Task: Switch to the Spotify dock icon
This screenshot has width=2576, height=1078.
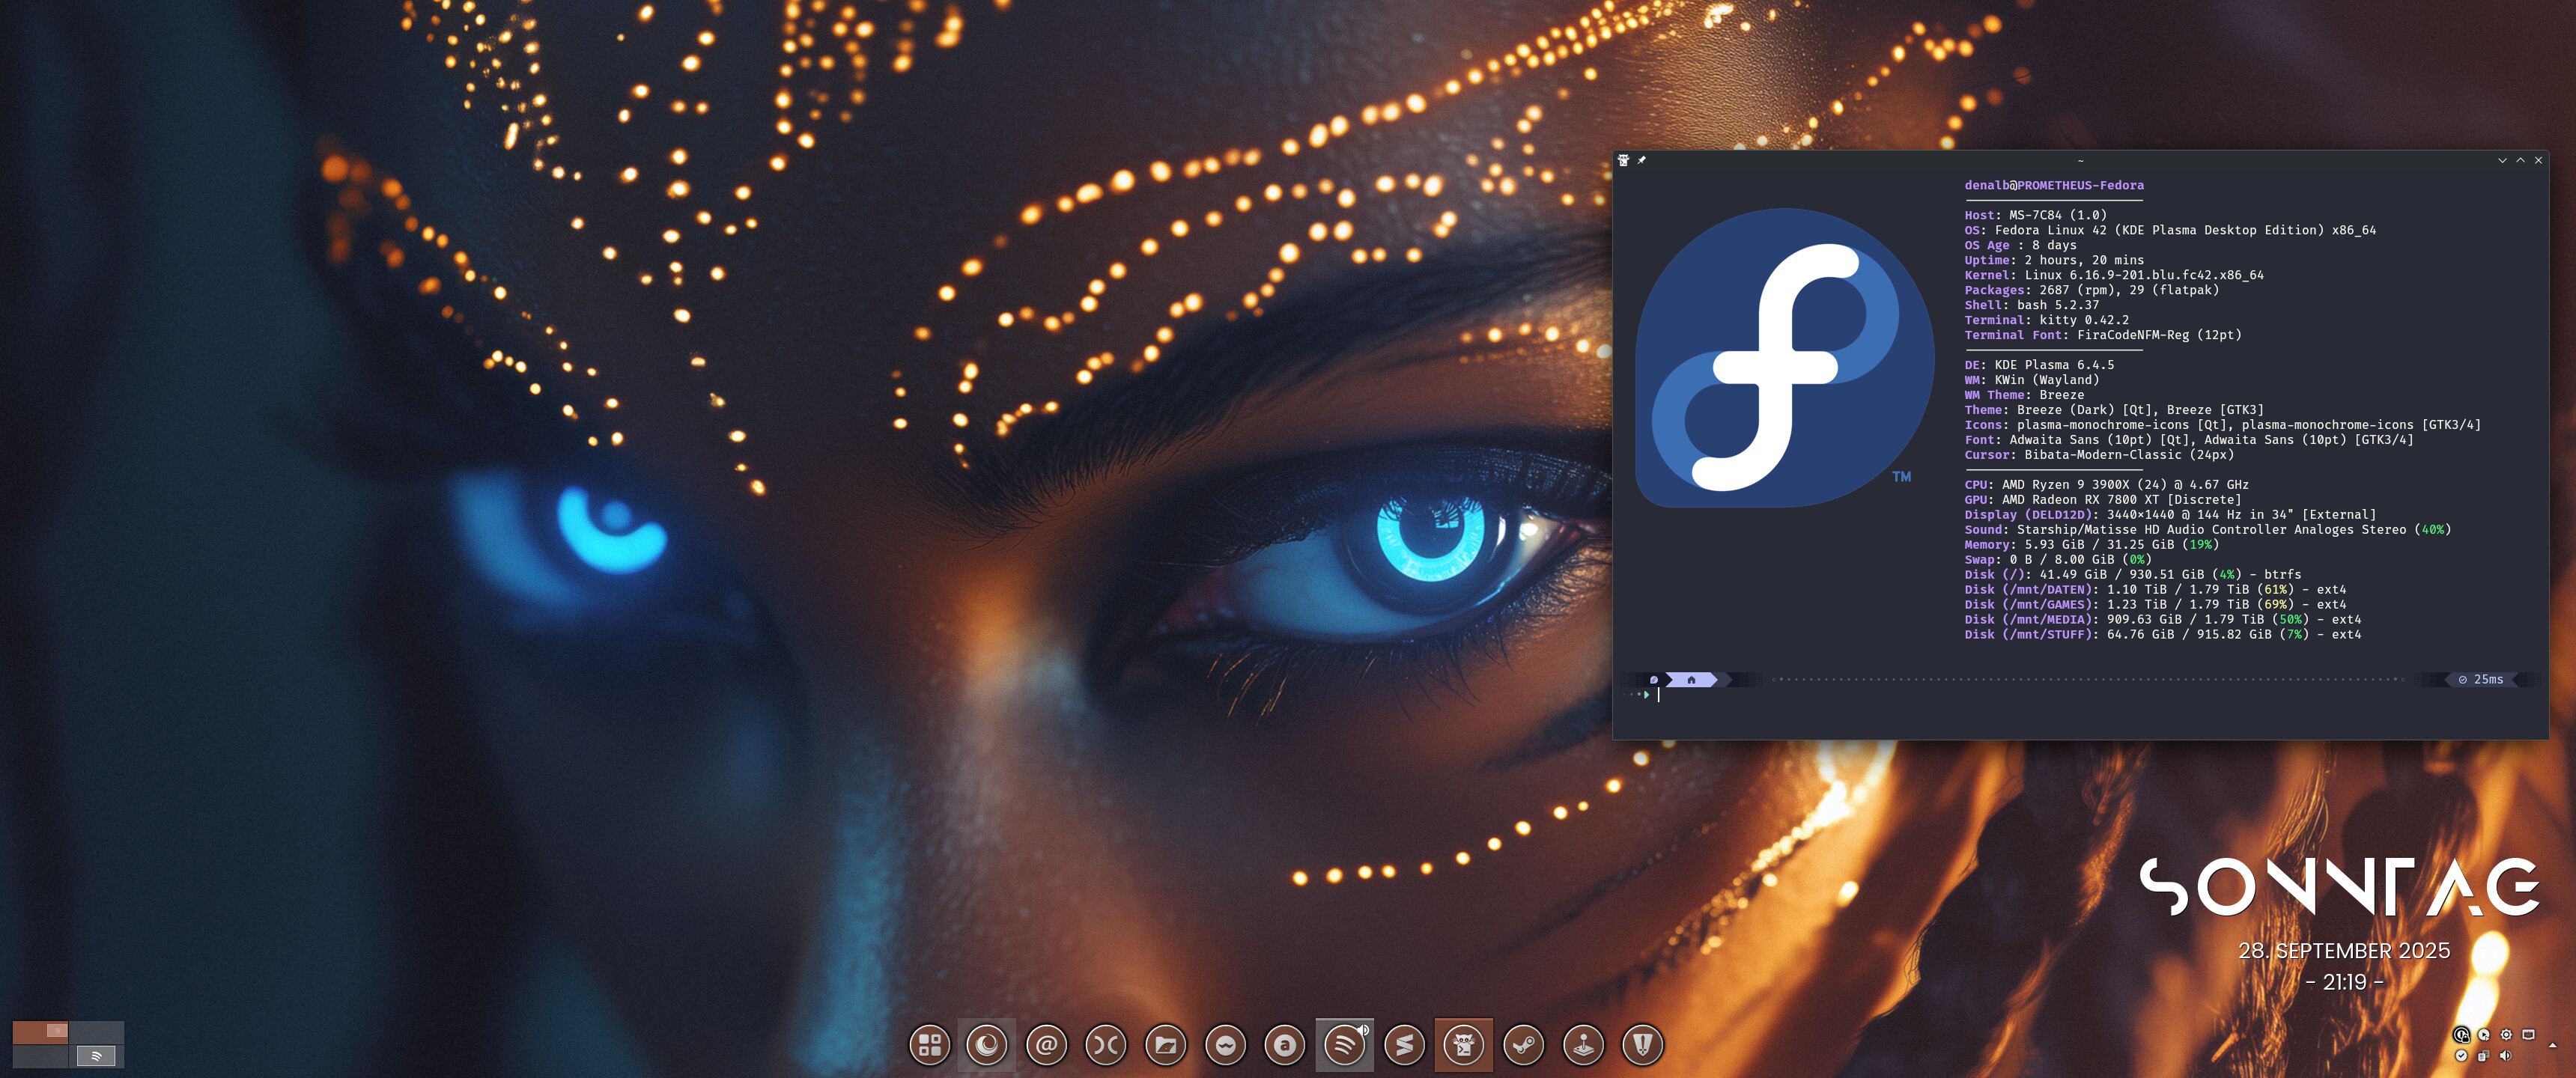Action: pyautogui.click(x=1344, y=1045)
